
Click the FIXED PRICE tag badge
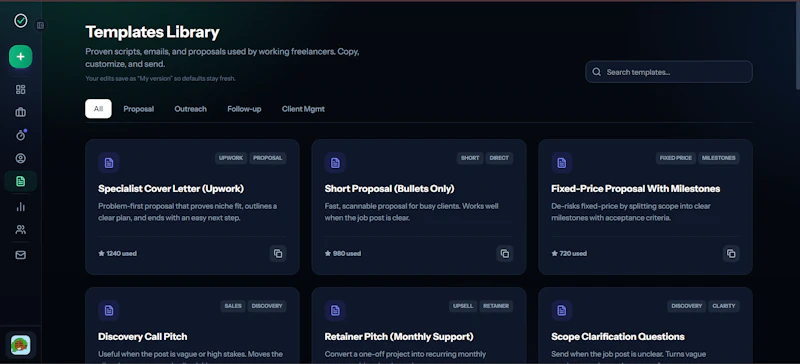pyautogui.click(x=676, y=158)
